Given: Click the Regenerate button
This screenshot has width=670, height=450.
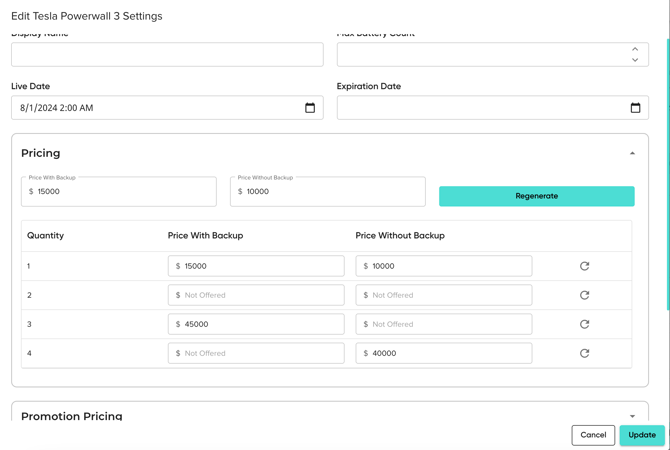Looking at the screenshot, I should click(536, 196).
